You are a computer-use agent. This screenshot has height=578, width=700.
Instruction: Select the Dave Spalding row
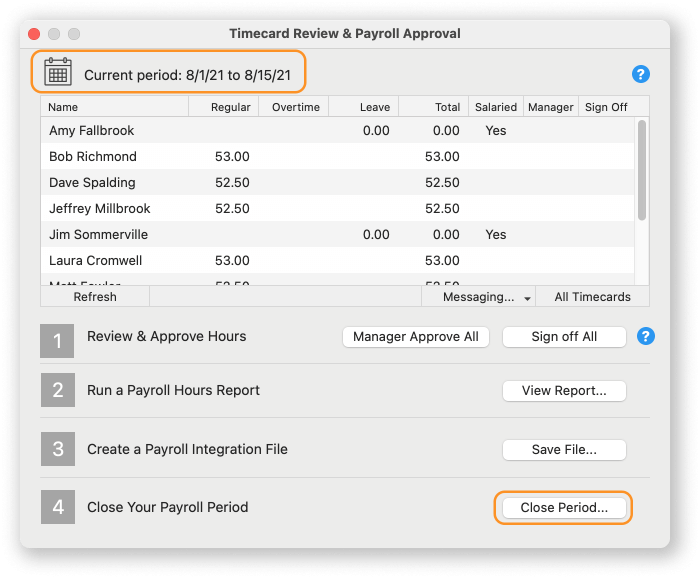click(x=338, y=182)
